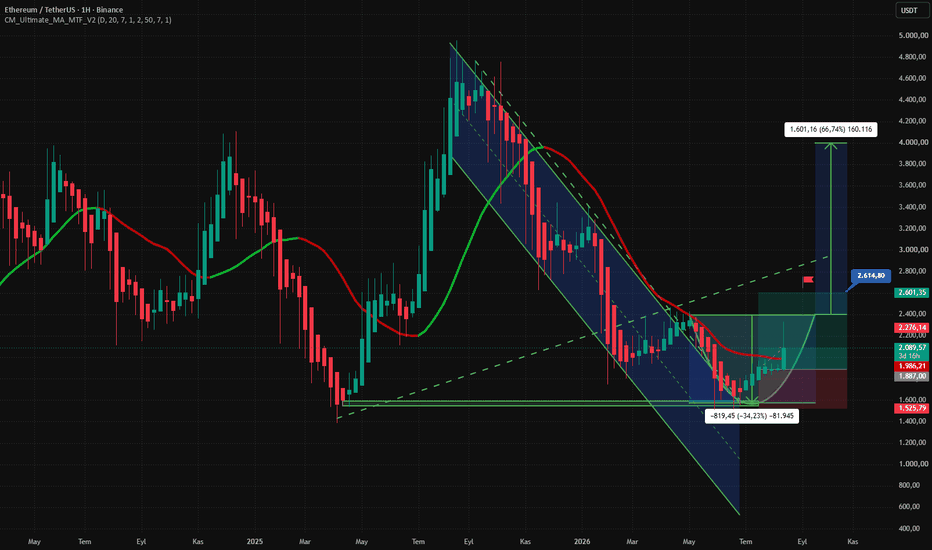Select the 5.000,00 price scale label
The width and height of the screenshot is (932, 550).
(x=912, y=36)
